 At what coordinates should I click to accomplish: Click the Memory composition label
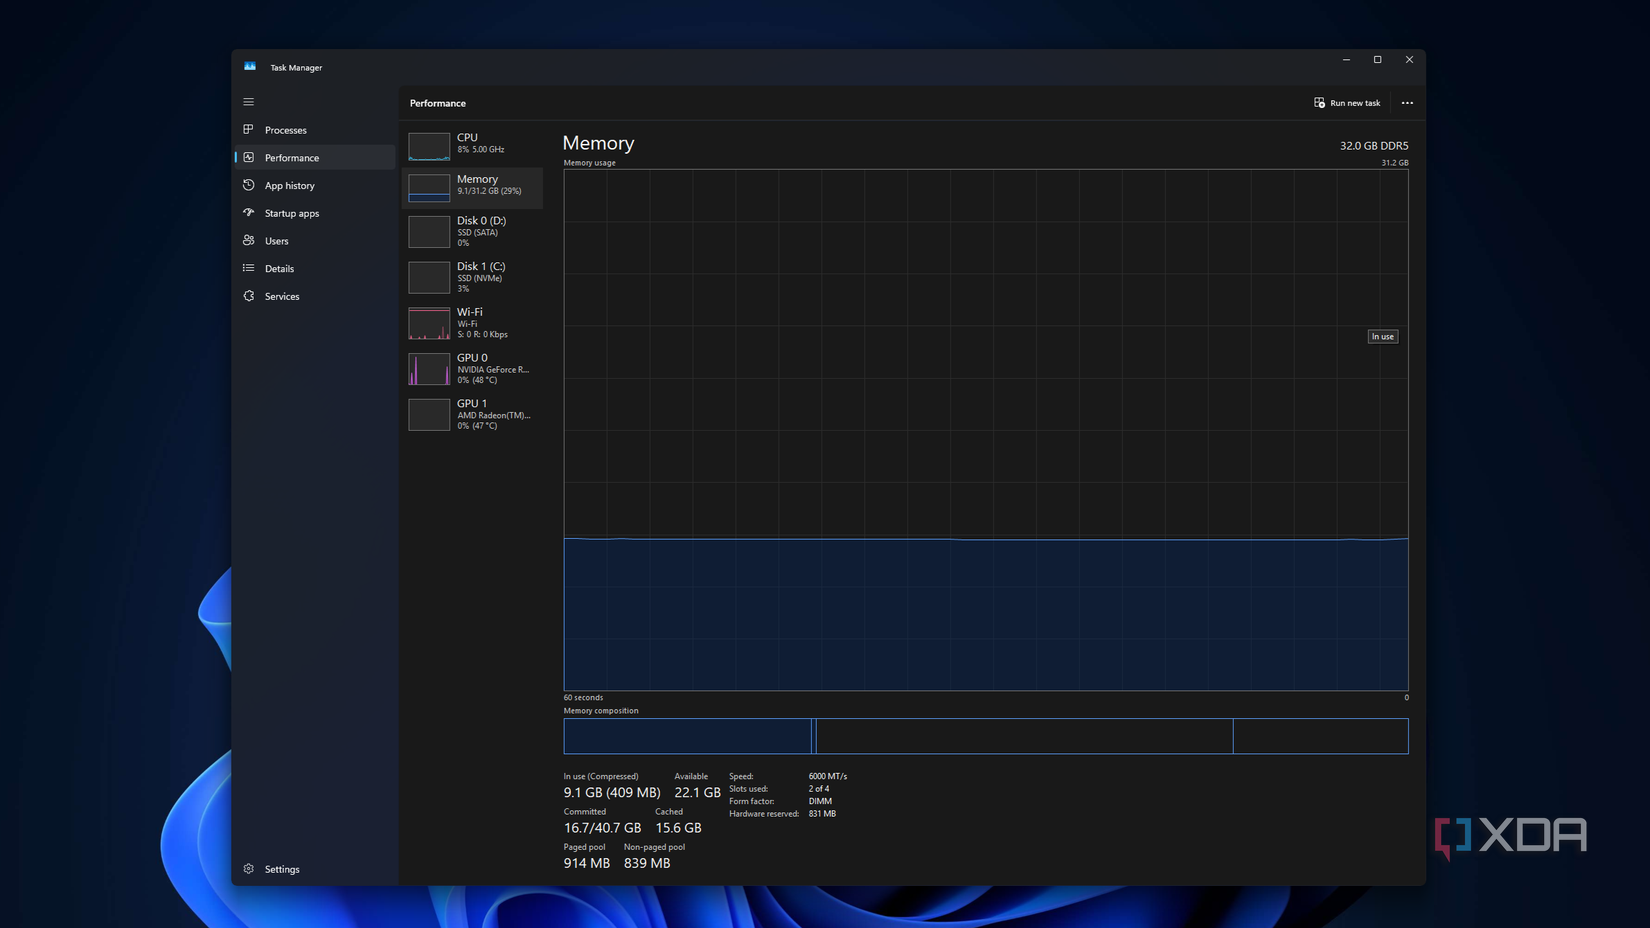[601, 711]
